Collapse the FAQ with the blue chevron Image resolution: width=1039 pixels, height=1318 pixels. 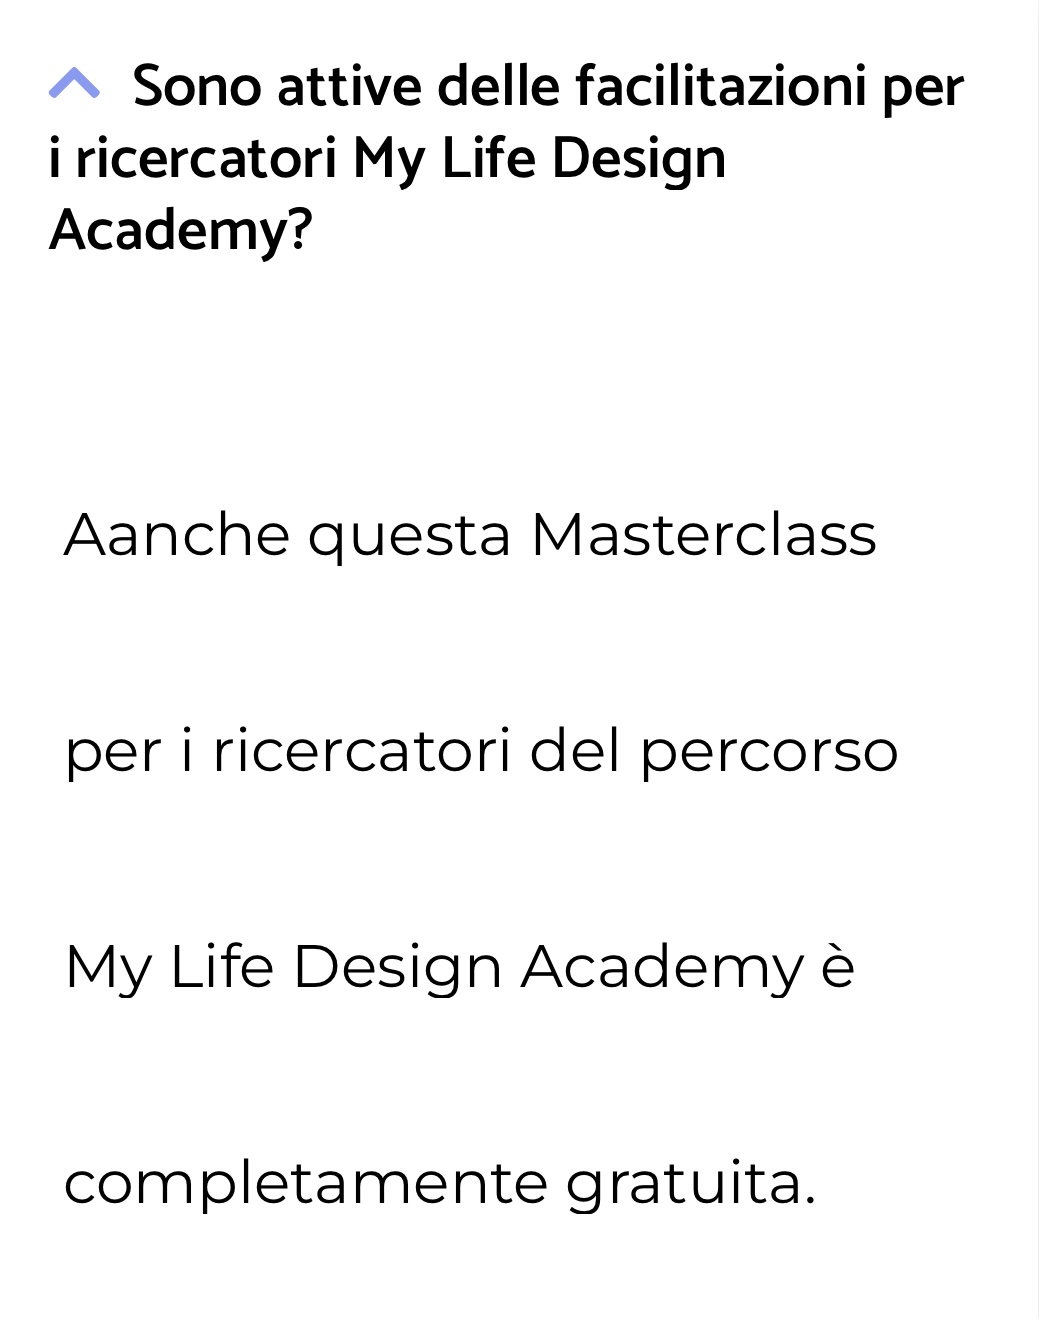tap(74, 85)
